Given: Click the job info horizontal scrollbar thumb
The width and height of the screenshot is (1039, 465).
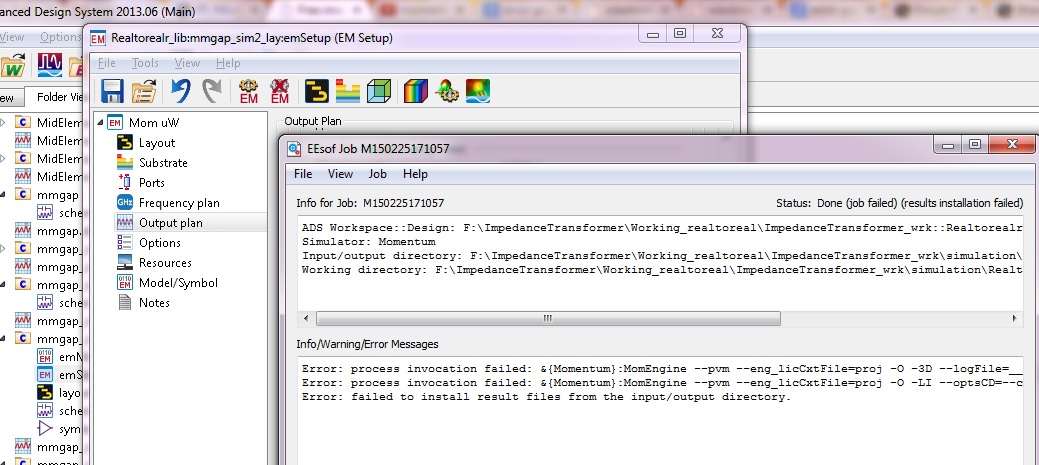Looking at the screenshot, I should (x=548, y=319).
